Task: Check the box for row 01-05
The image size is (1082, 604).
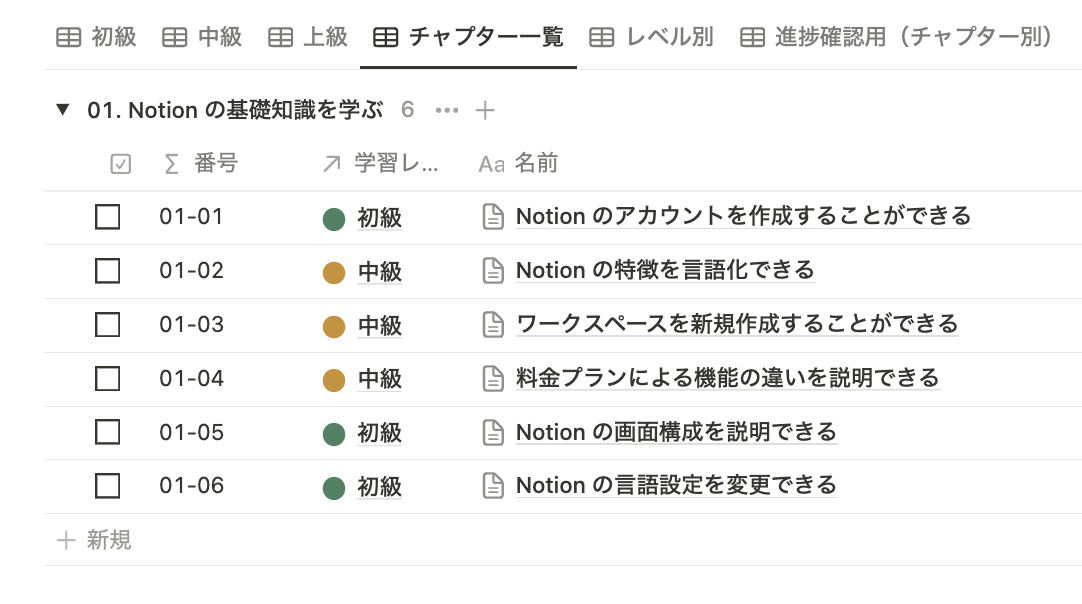Action: [108, 432]
